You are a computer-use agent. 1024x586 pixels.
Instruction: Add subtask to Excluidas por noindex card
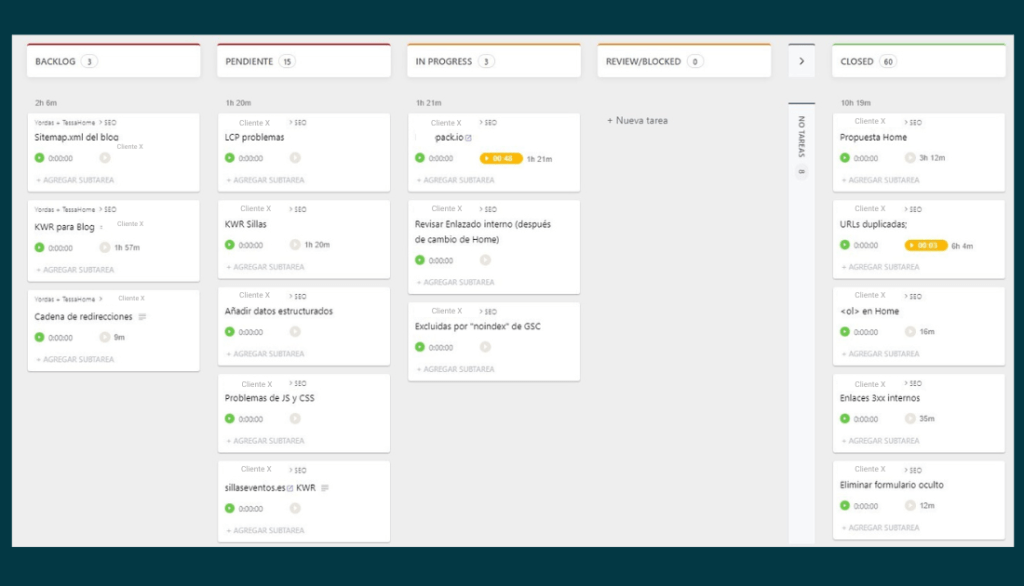coord(455,369)
